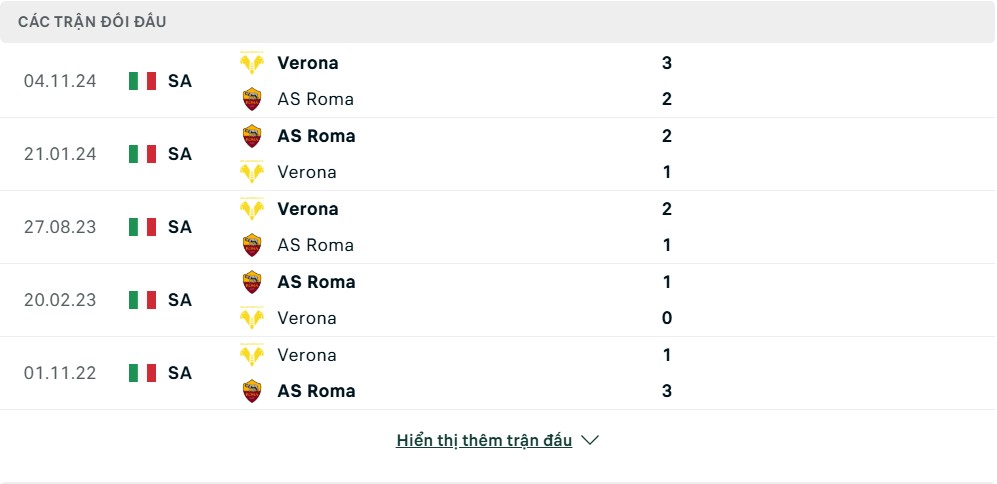Expand list via chevron after Hiển thị thêm

[x=590, y=440]
